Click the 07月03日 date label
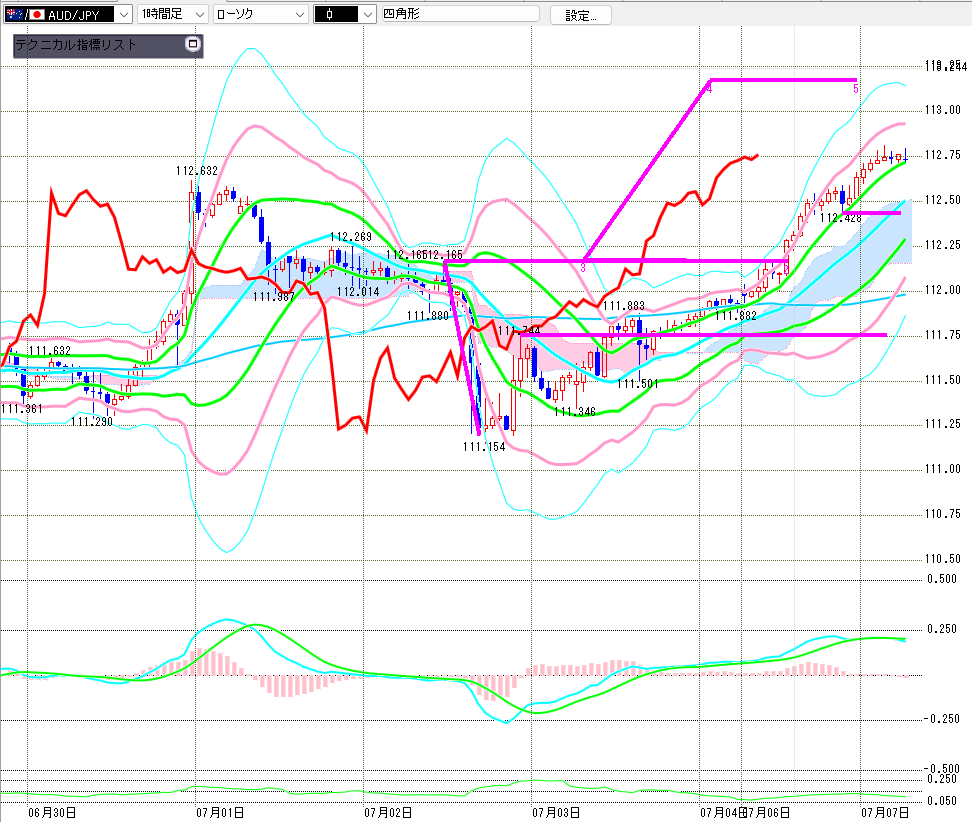972x822 pixels. click(x=556, y=812)
